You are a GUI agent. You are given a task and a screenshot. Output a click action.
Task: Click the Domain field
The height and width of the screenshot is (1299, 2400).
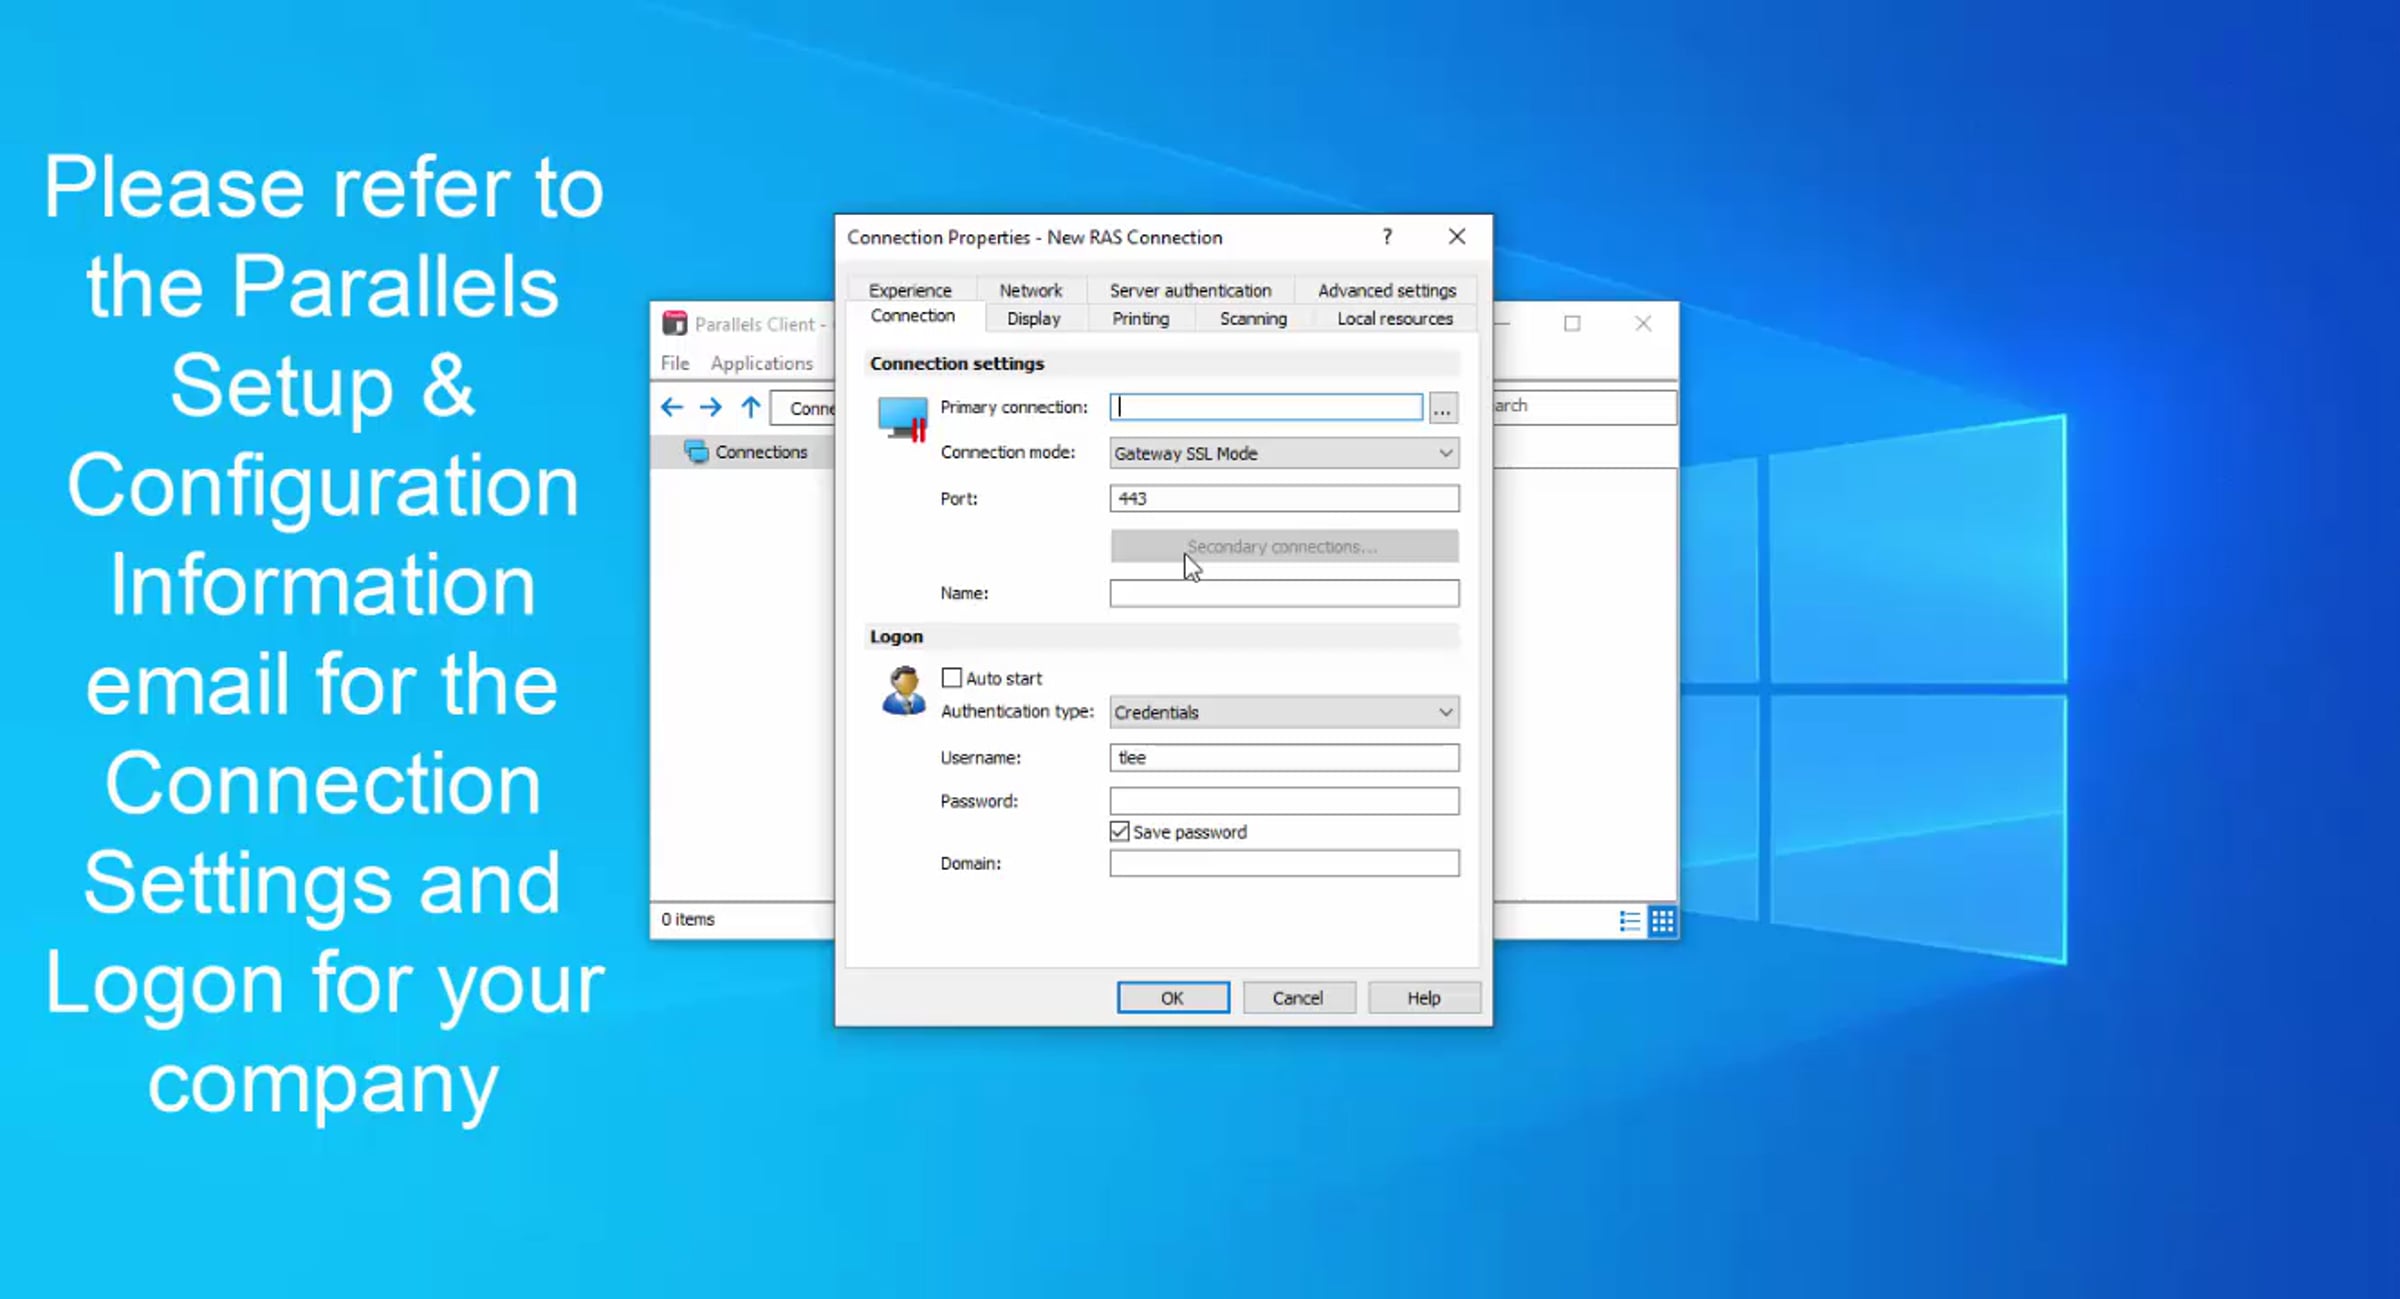tap(1284, 863)
